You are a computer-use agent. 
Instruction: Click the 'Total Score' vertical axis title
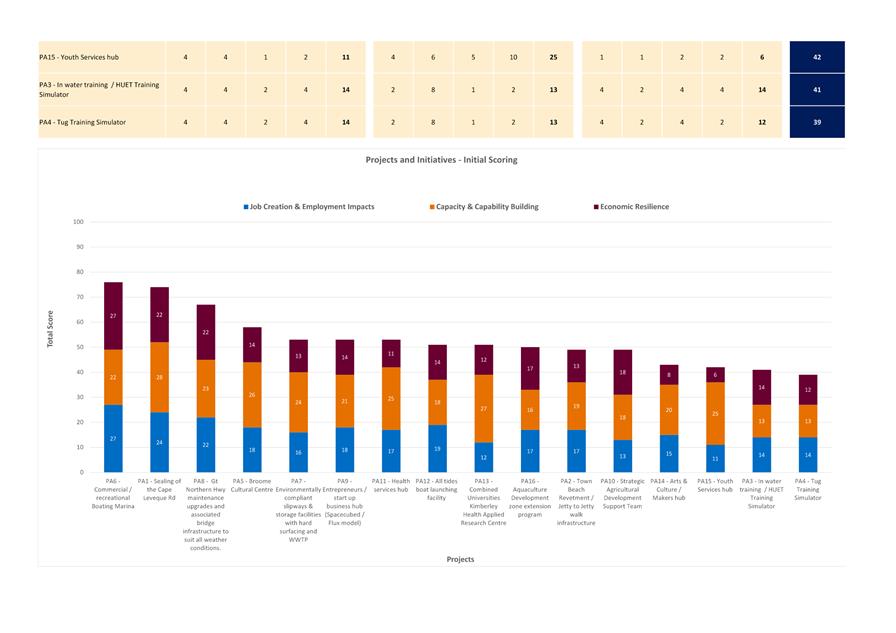[x=51, y=330]
